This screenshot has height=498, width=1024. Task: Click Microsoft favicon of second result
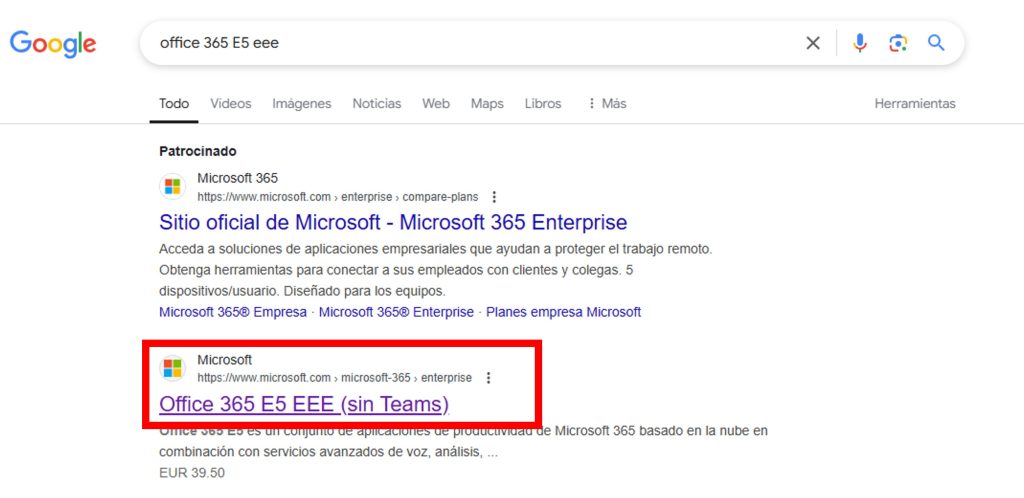(173, 368)
